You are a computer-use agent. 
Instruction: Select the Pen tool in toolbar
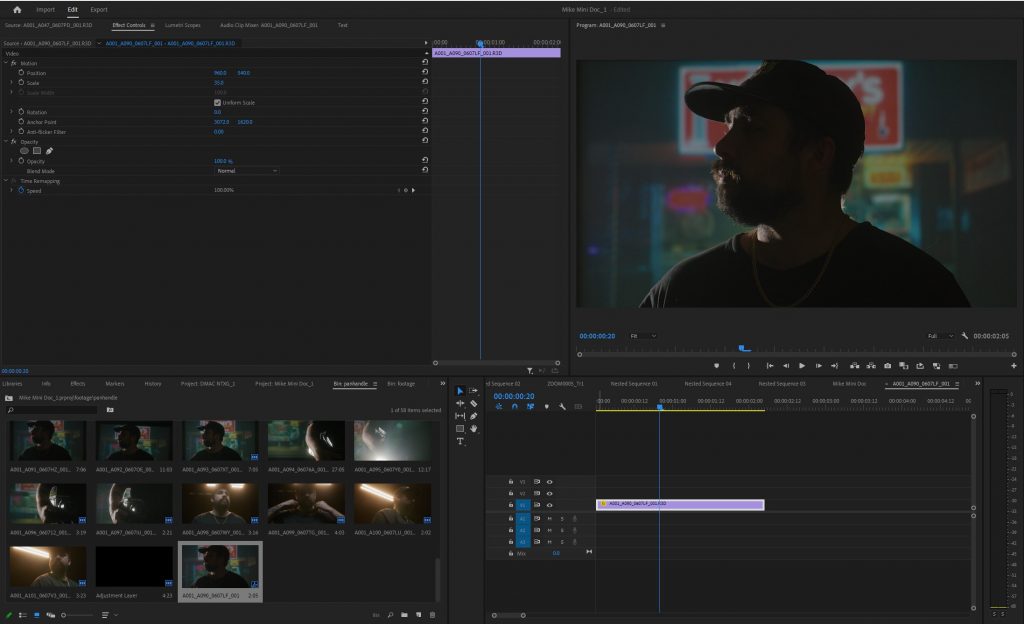point(473,416)
